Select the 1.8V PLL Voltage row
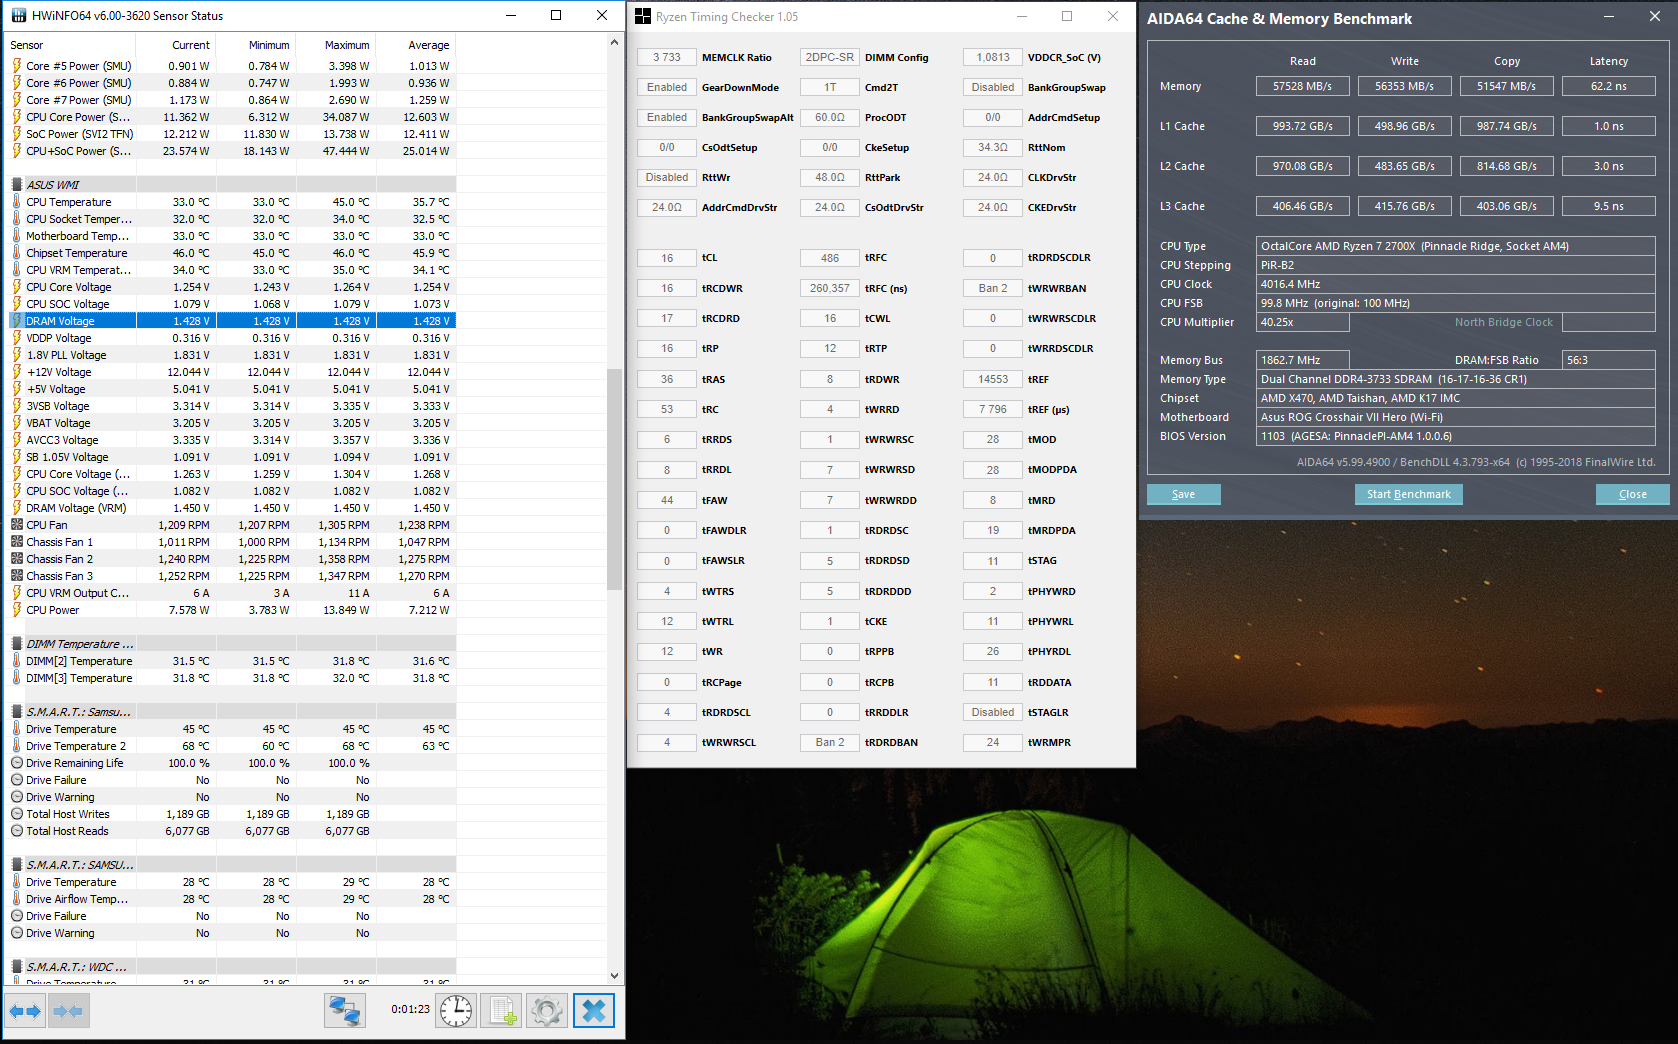 click(x=231, y=355)
